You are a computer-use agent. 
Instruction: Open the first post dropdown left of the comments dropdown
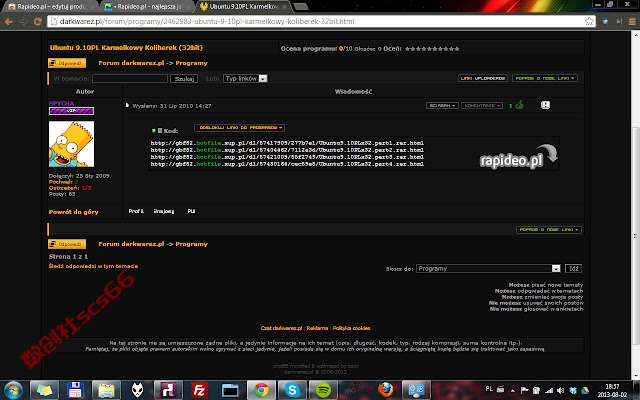(442, 106)
